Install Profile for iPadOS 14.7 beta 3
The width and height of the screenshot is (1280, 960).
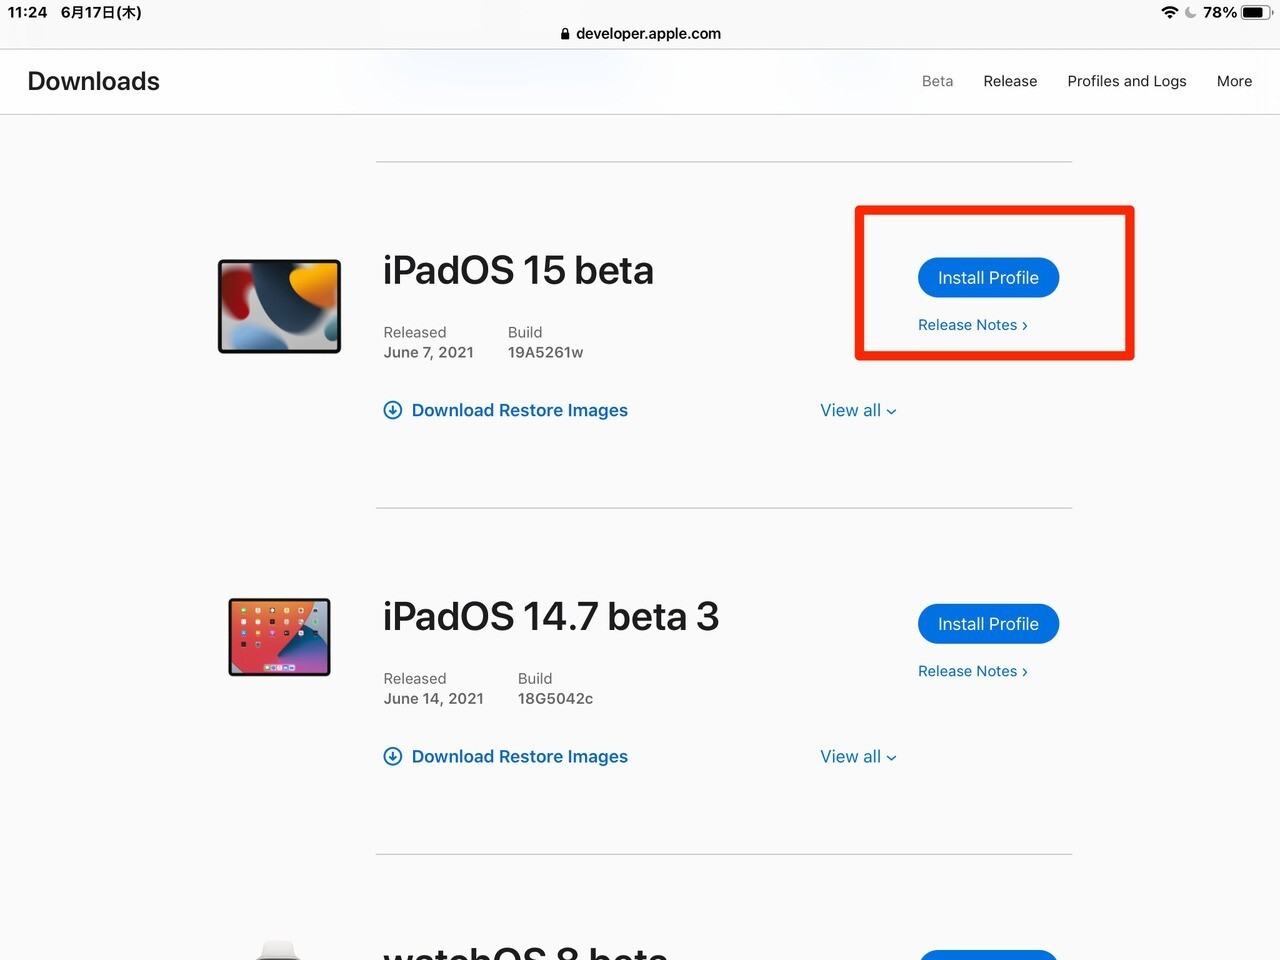click(x=988, y=624)
